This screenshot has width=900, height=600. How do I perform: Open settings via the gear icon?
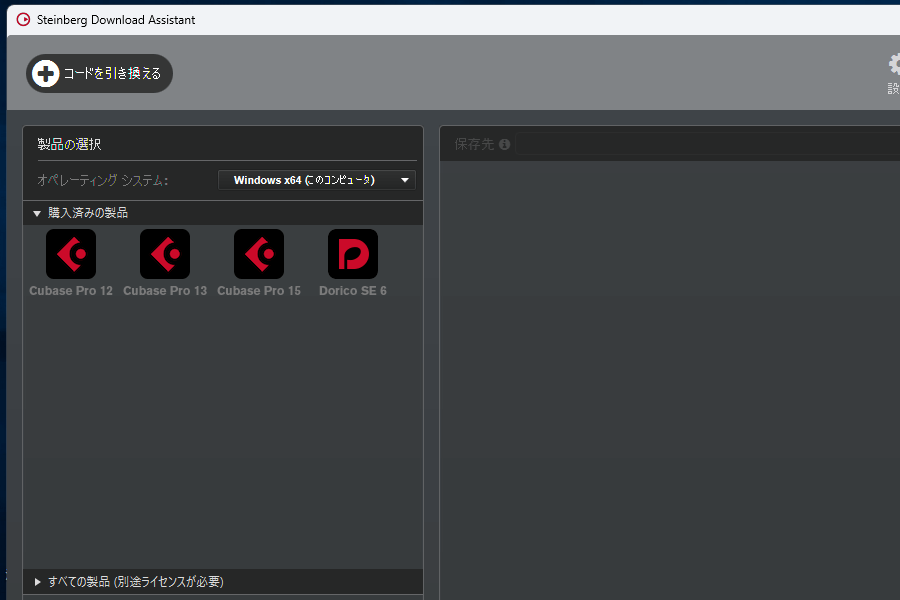point(893,65)
